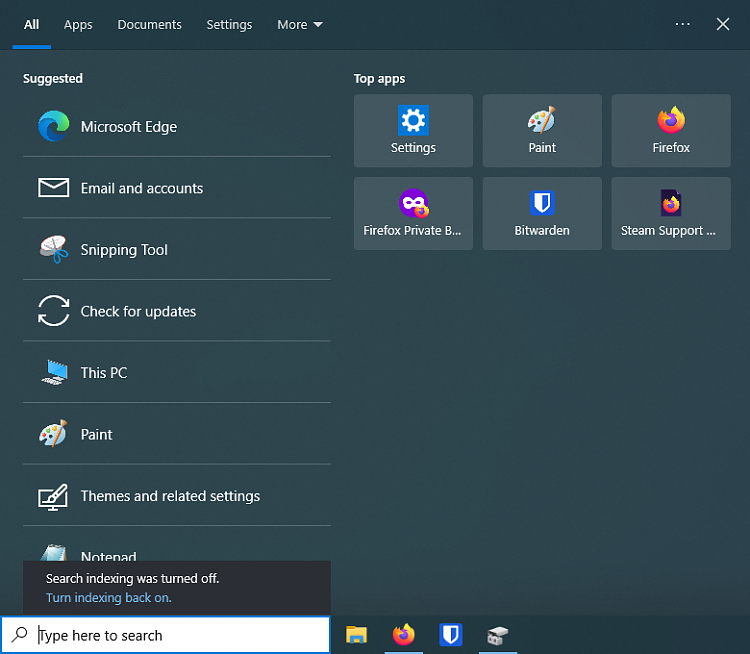Expand the More filters dropdown
This screenshot has width=750, height=654.
click(x=300, y=24)
